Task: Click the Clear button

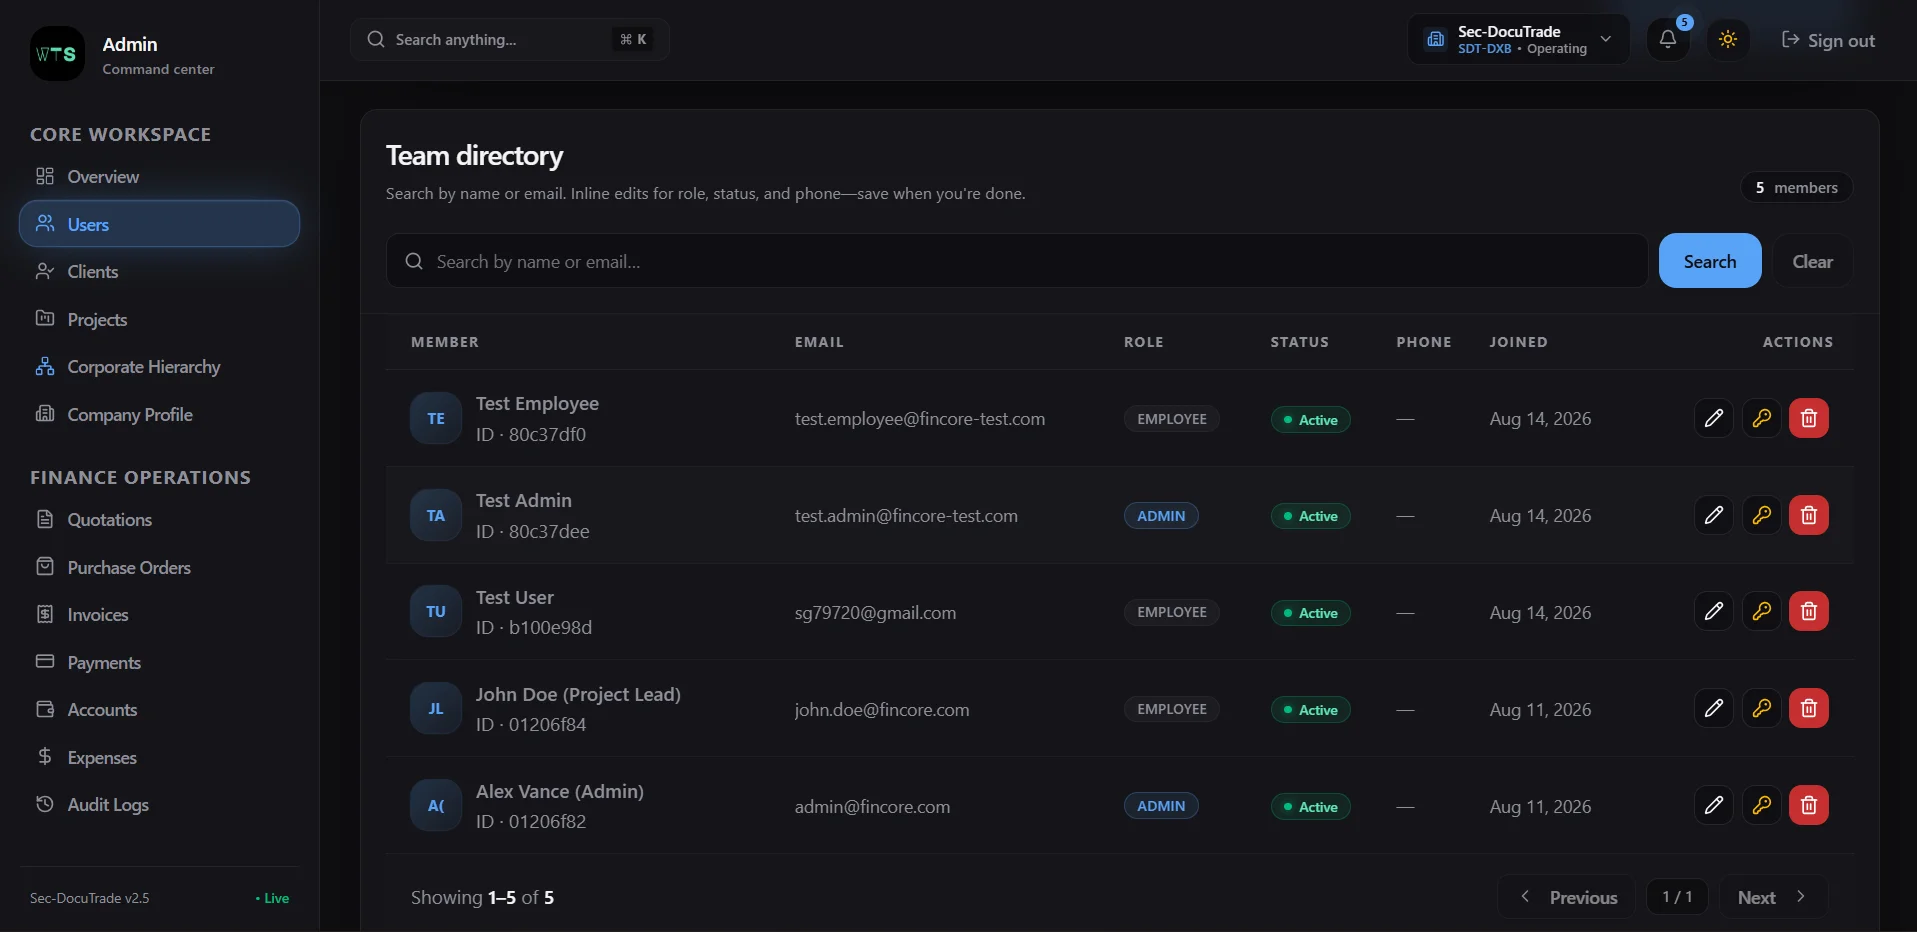Action: (1812, 261)
